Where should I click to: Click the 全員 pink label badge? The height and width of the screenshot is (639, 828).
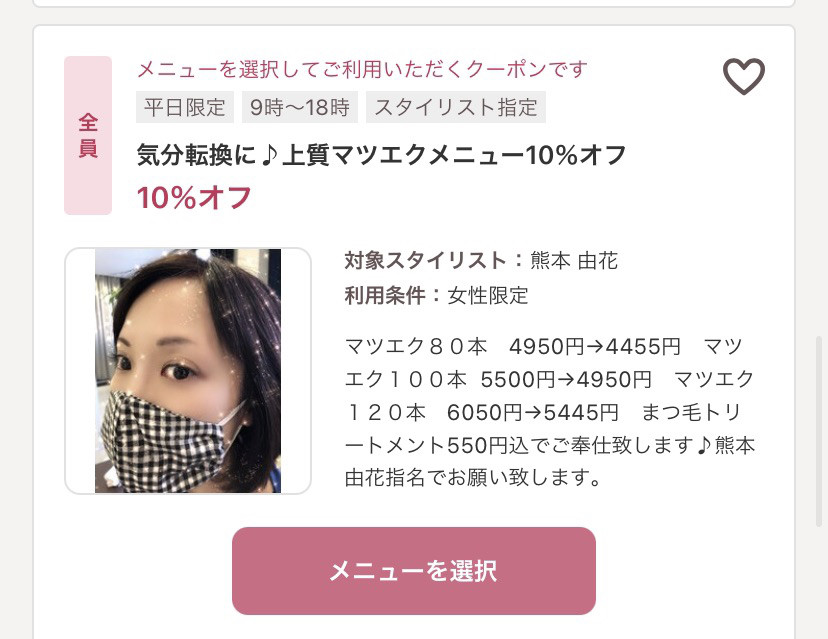click(88, 136)
